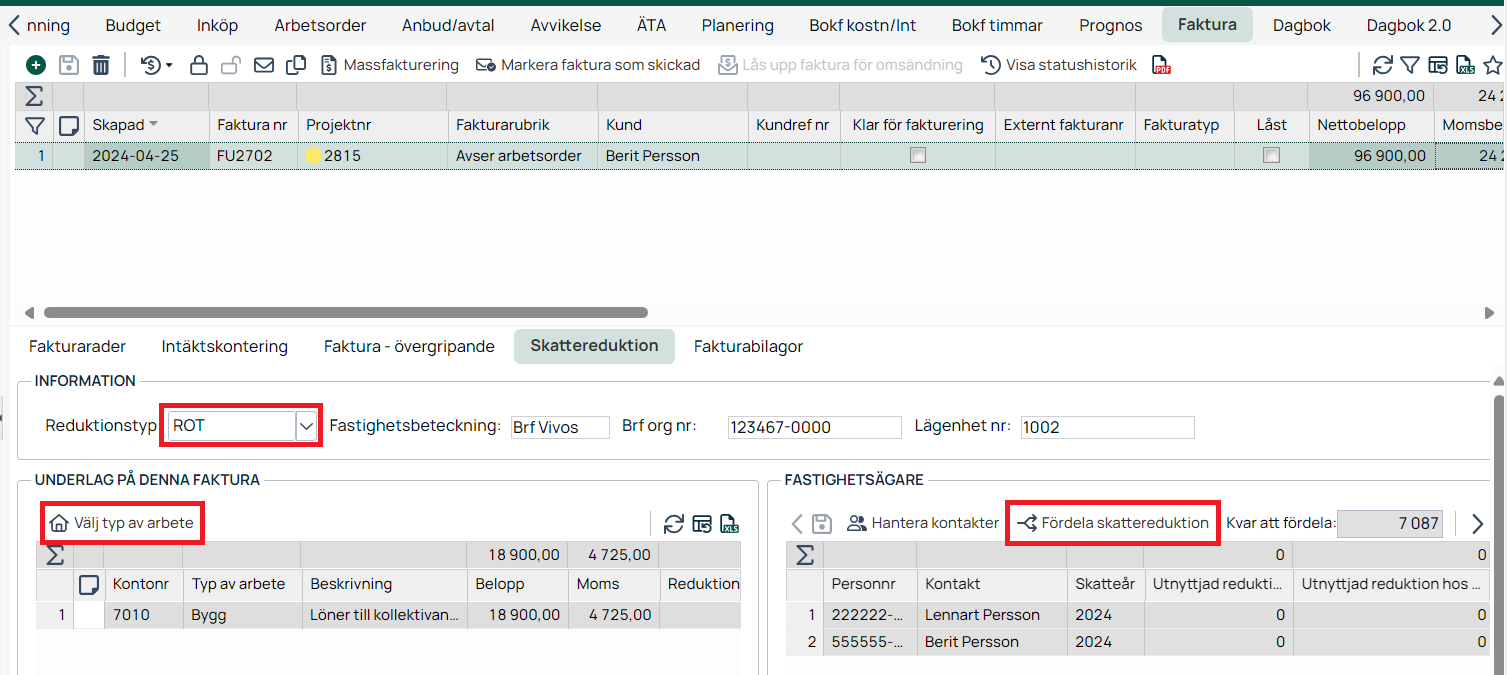Click the Kvar att fördela value 7 087
The height and width of the screenshot is (675, 1508).
coord(1390,523)
